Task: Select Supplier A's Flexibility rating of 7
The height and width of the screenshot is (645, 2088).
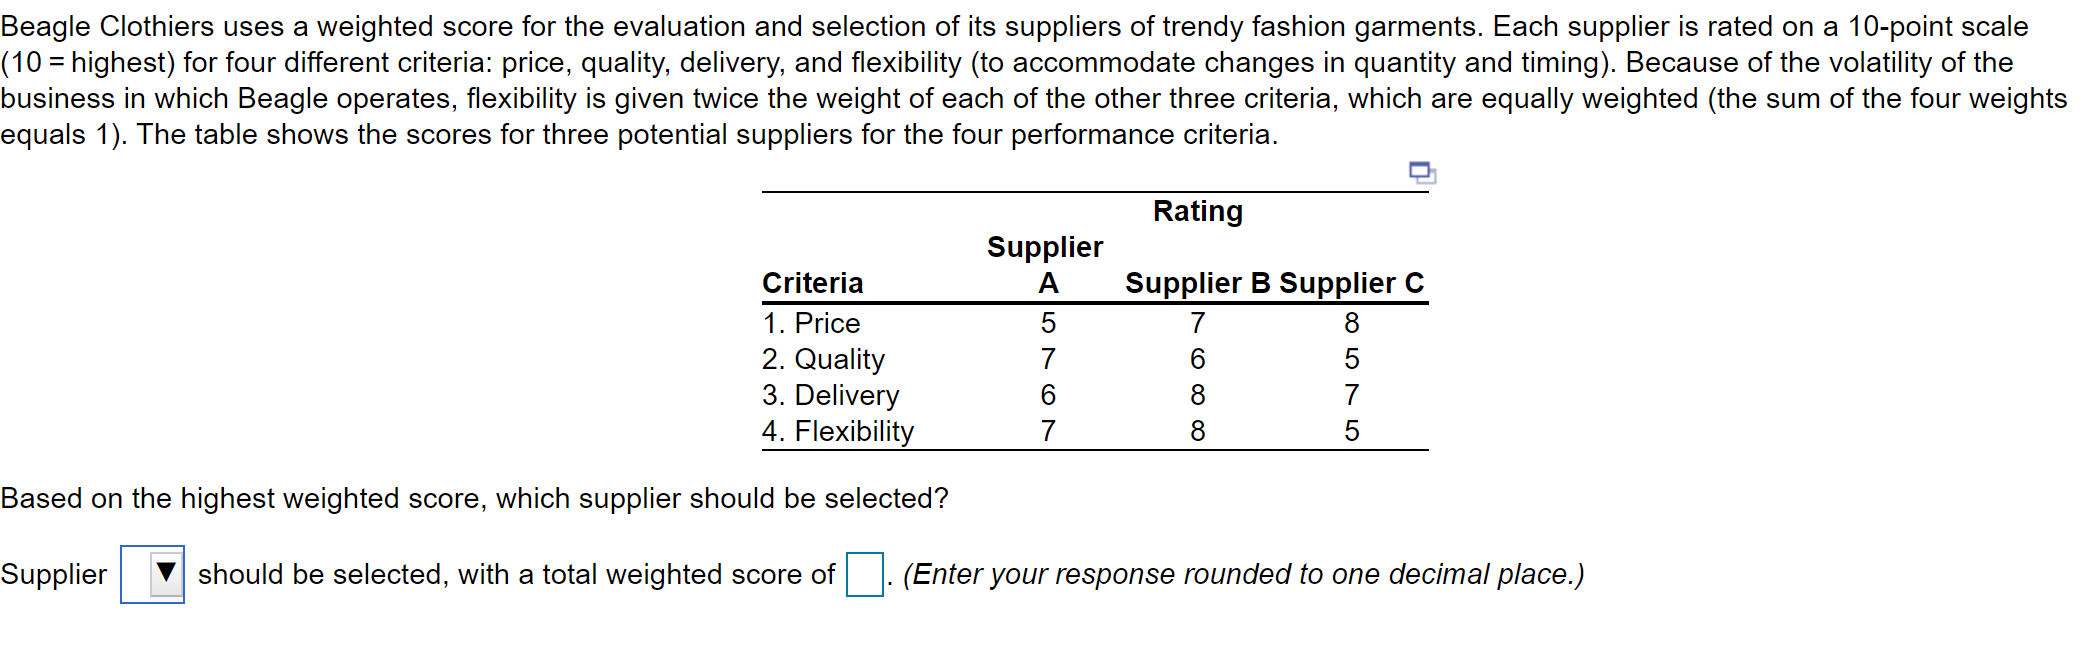Action: click(1048, 431)
